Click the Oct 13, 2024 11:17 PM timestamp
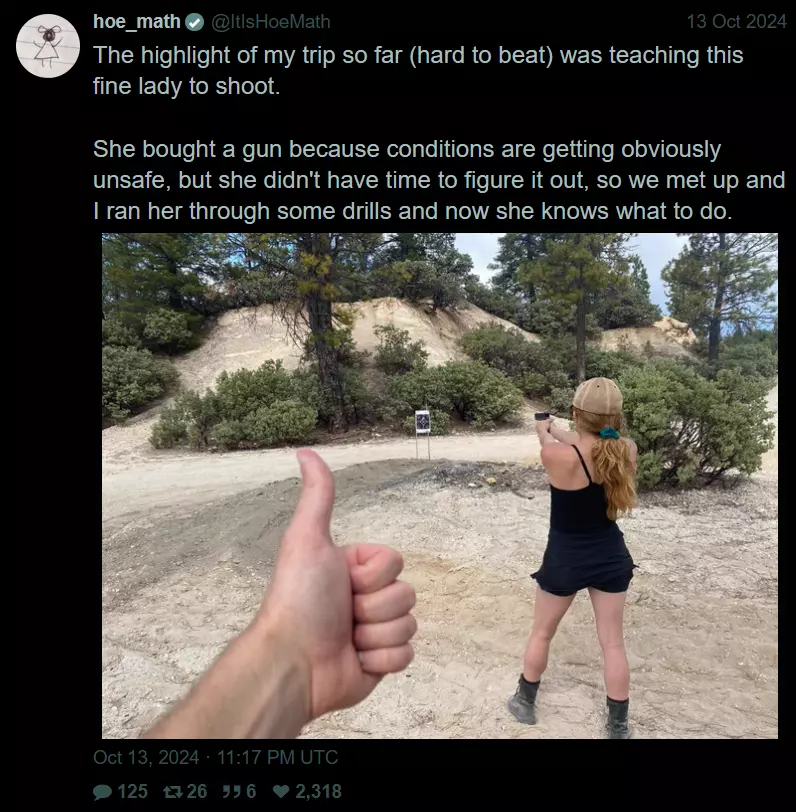Image resolution: width=796 pixels, height=812 pixels. point(215,758)
